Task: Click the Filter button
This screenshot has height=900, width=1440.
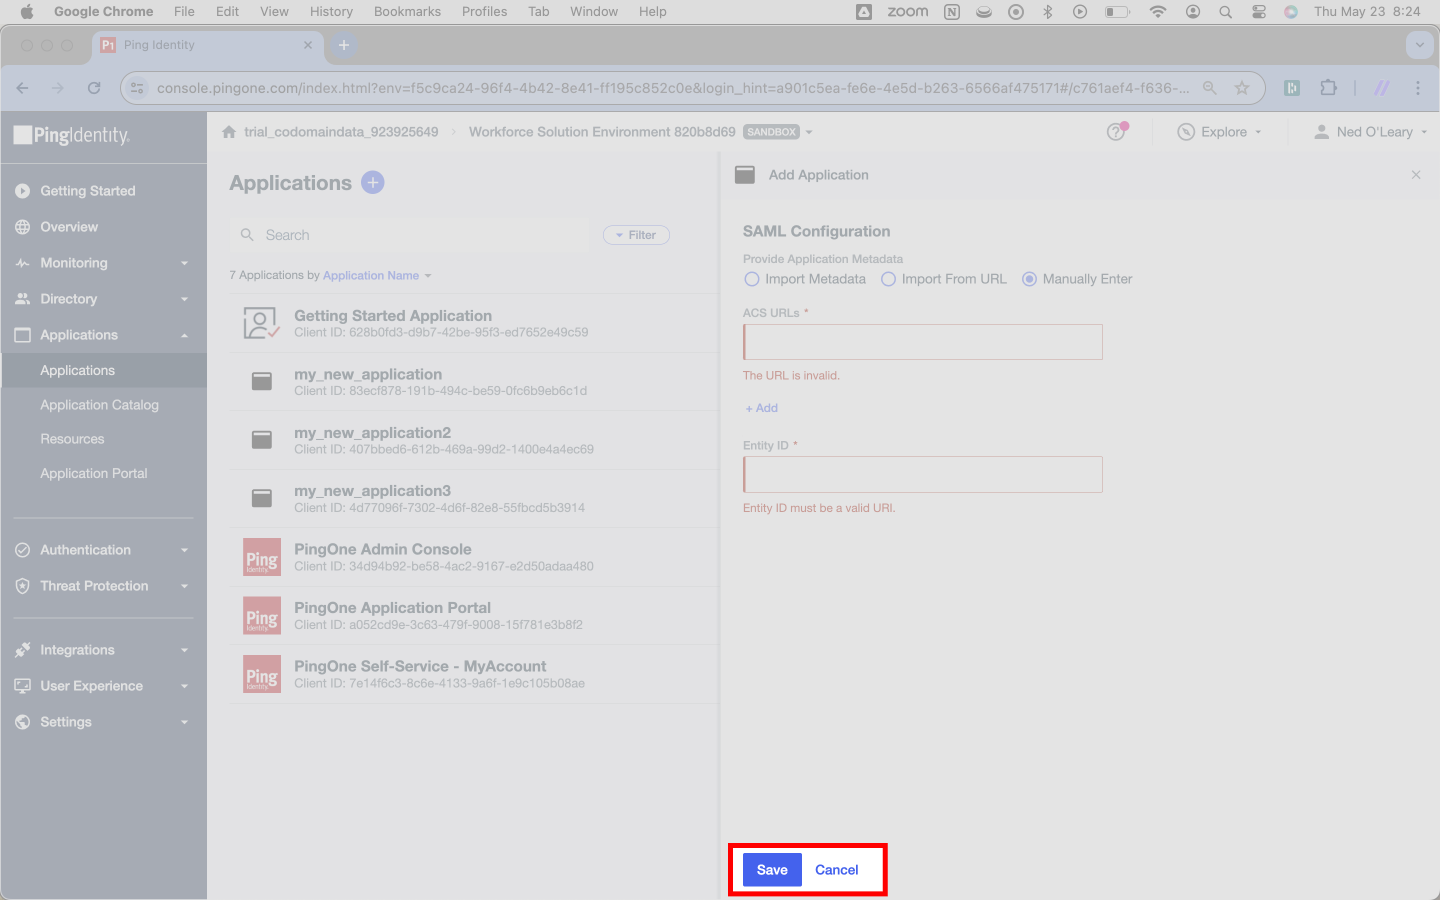Action: click(636, 235)
